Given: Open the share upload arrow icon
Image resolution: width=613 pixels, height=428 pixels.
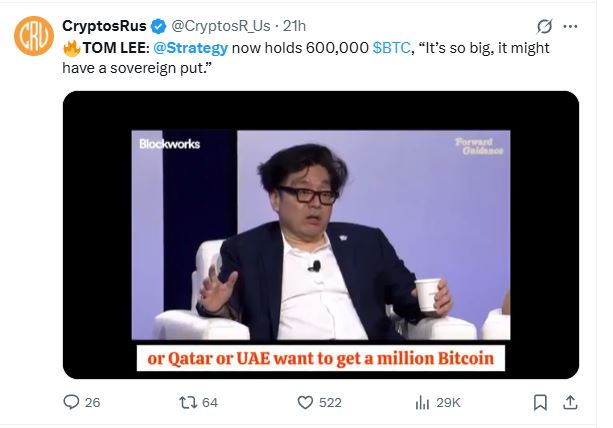Looking at the screenshot, I should point(570,403).
